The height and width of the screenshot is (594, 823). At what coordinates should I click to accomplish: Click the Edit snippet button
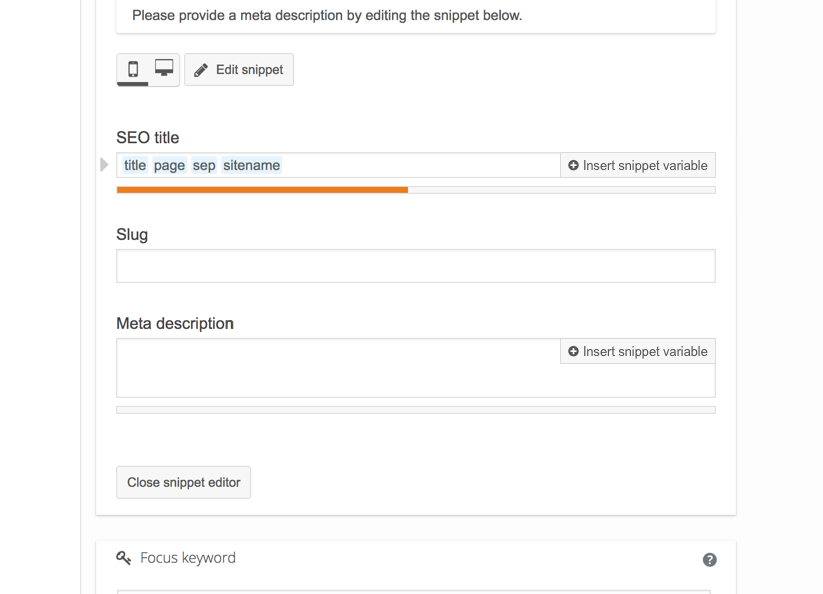click(238, 69)
